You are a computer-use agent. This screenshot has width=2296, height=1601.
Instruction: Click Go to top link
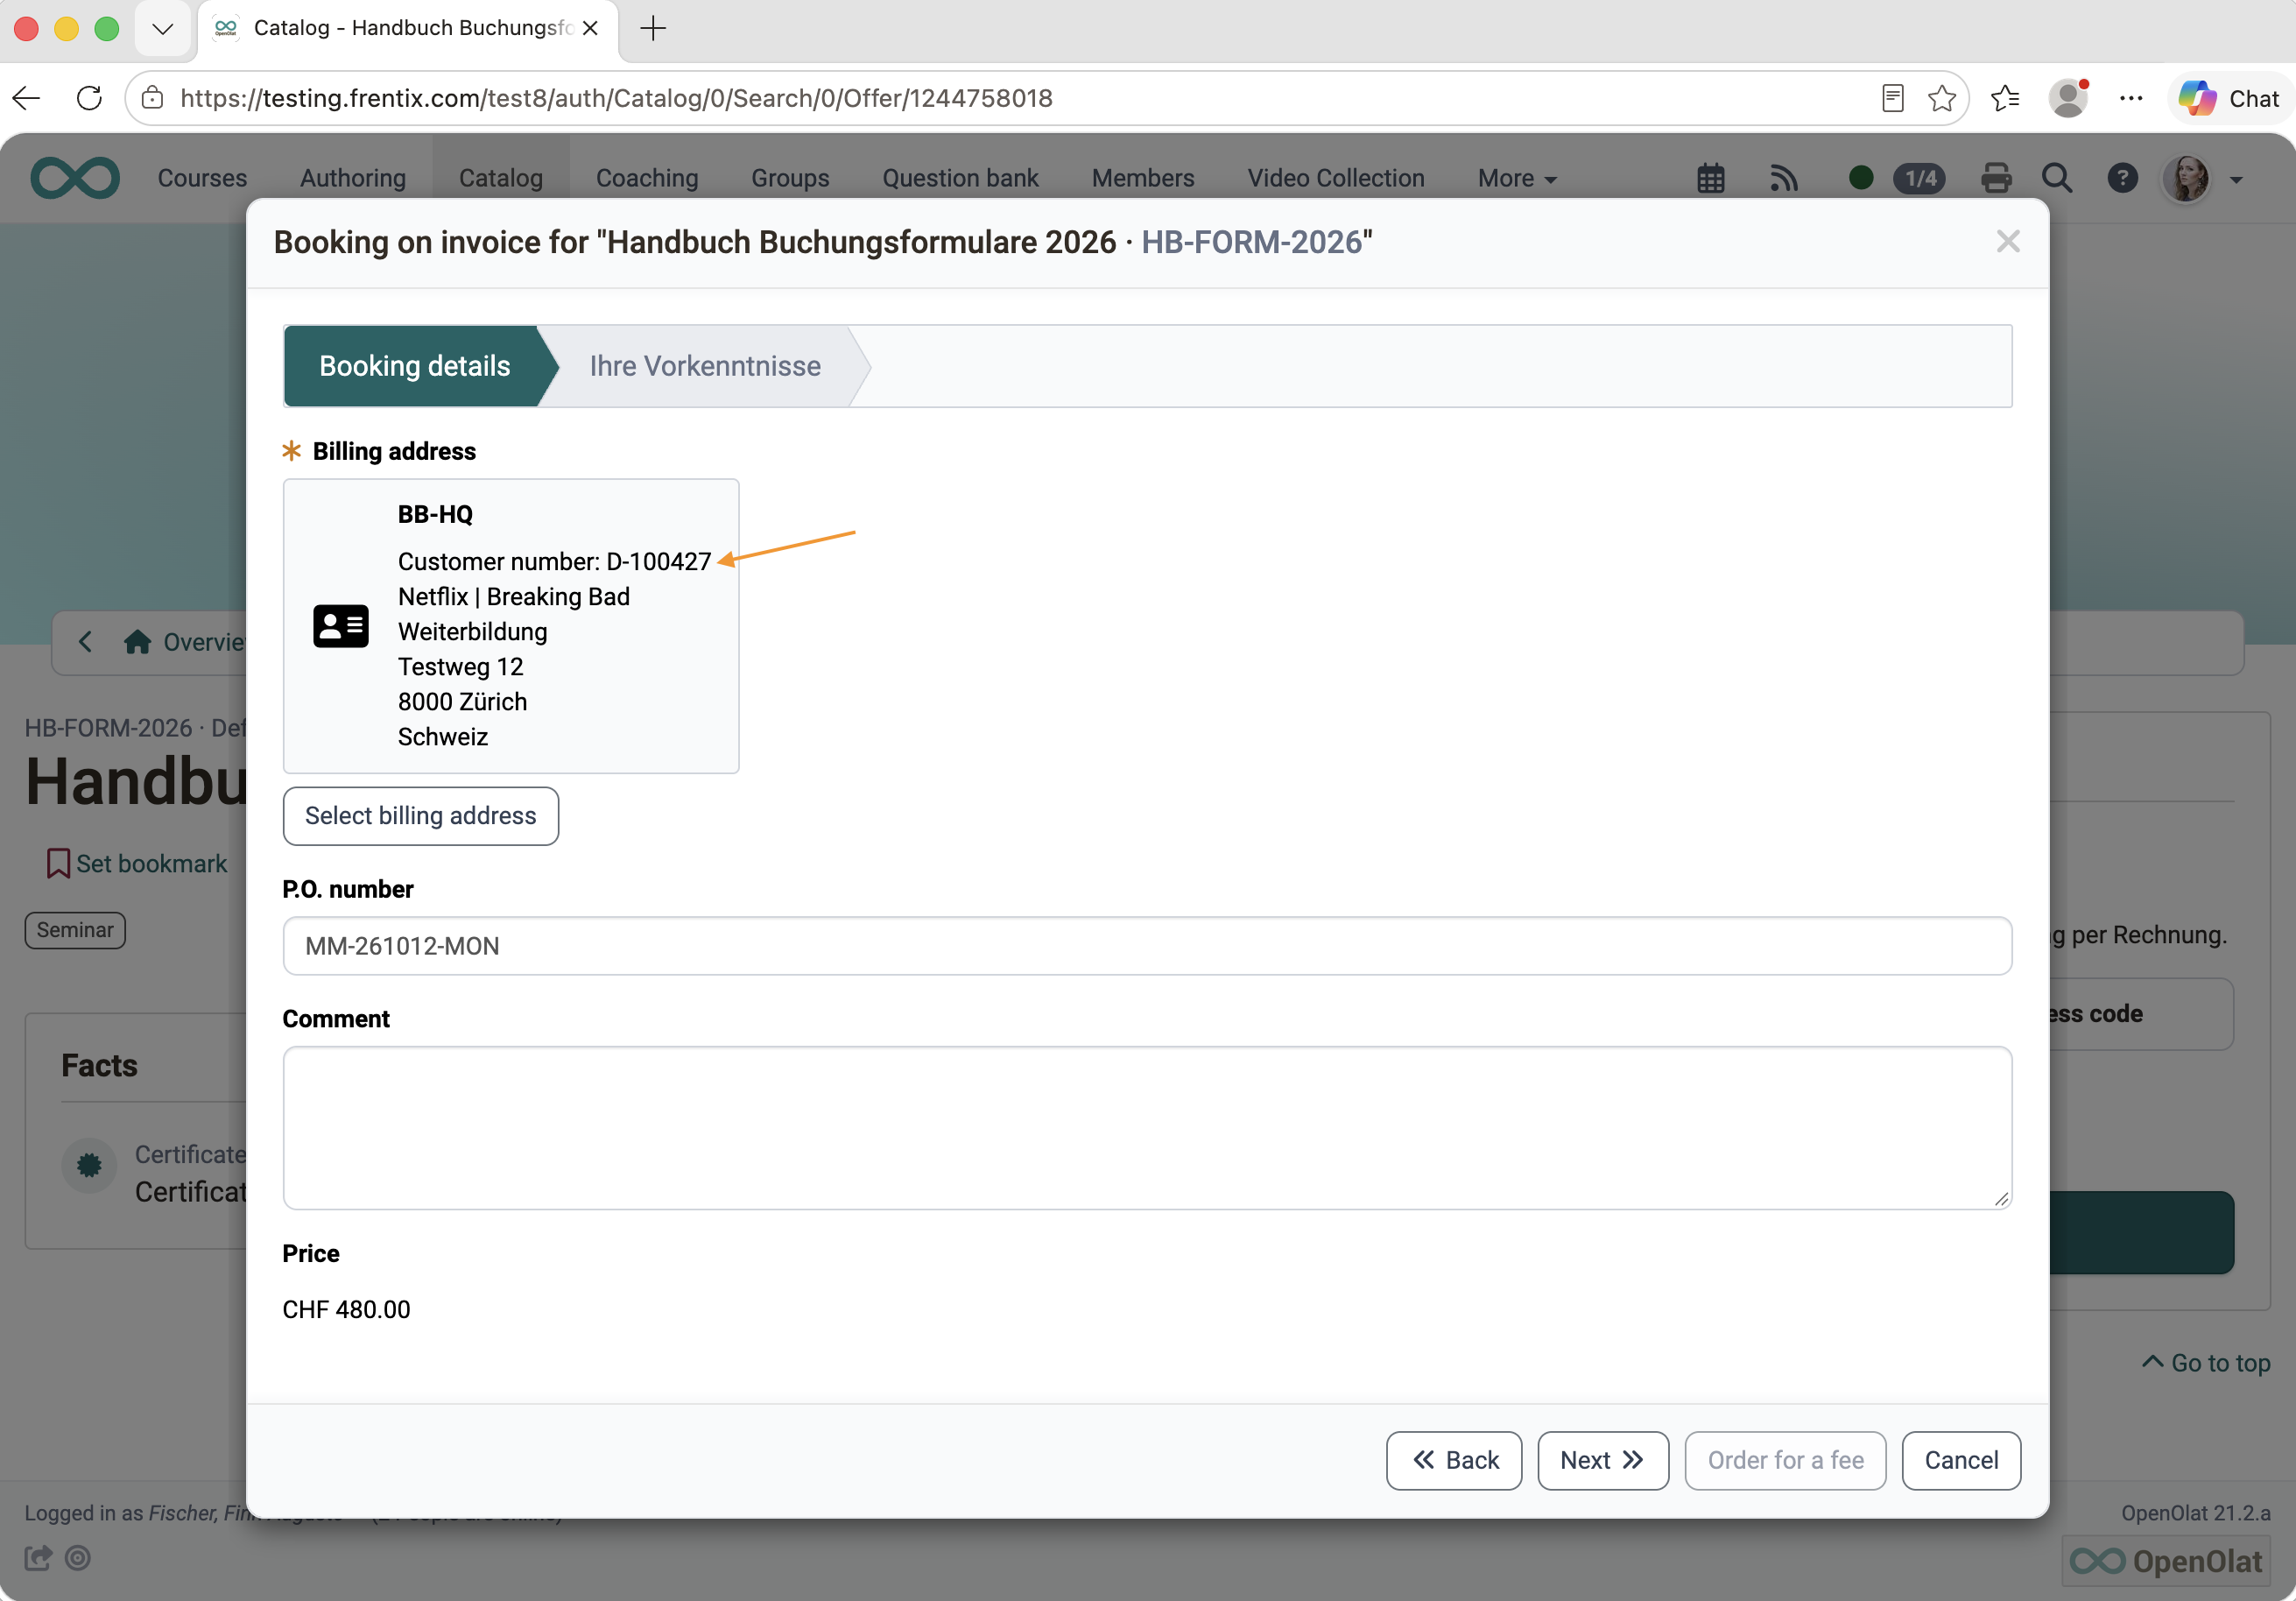(x=2206, y=1363)
